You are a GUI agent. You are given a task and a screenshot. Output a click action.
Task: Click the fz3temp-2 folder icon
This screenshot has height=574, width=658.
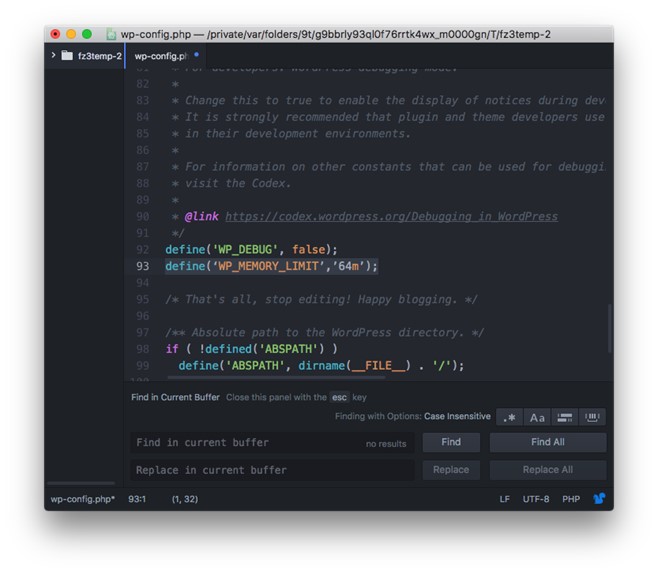pos(67,56)
